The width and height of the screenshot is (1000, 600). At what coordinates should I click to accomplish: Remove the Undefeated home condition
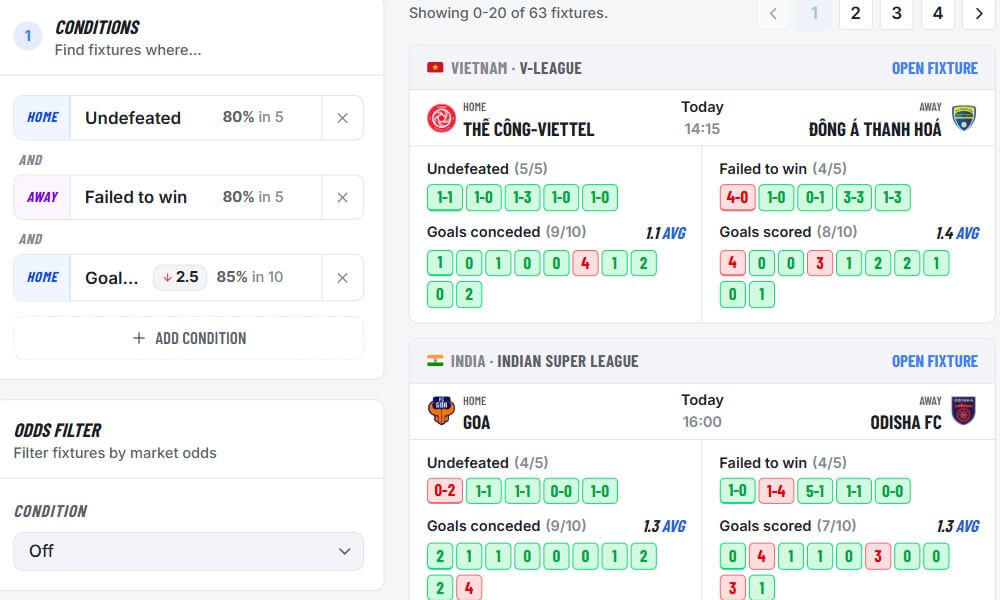tap(342, 118)
